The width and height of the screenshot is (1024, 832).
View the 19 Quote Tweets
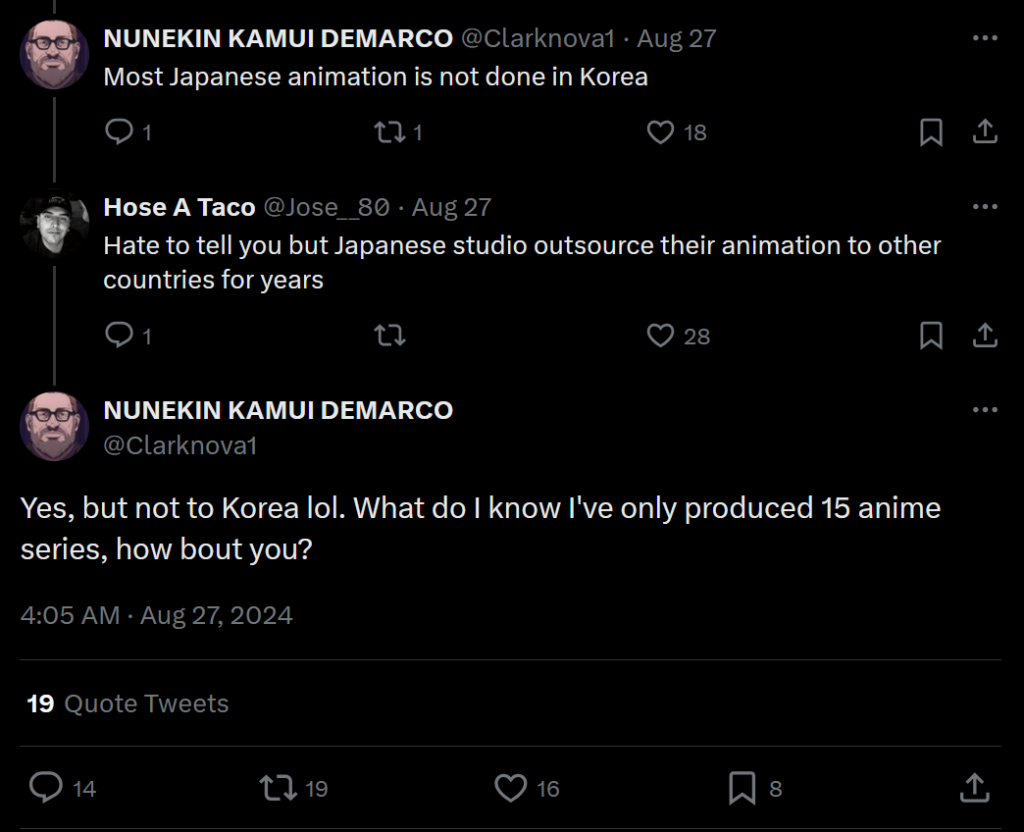pos(127,704)
